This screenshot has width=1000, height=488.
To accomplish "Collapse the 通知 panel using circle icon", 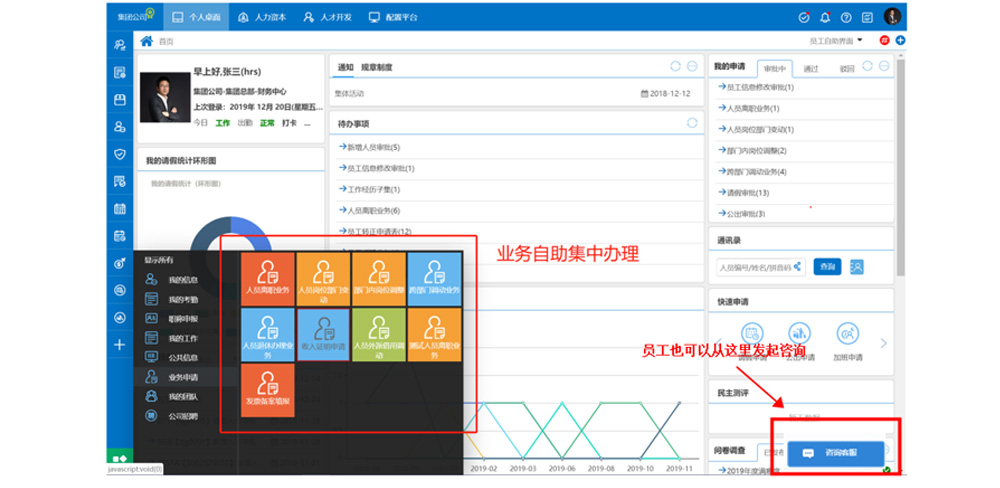I will tap(691, 67).
